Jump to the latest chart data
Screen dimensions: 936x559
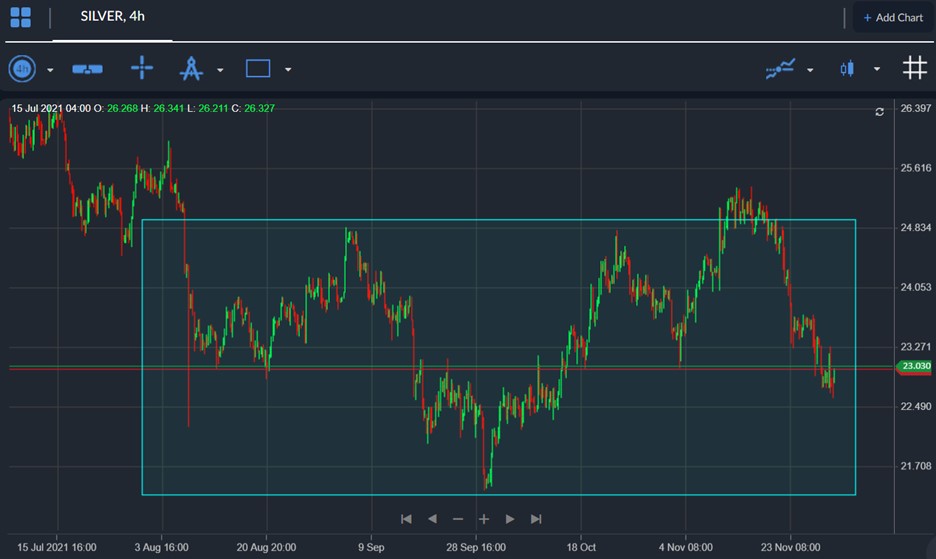point(536,519)
